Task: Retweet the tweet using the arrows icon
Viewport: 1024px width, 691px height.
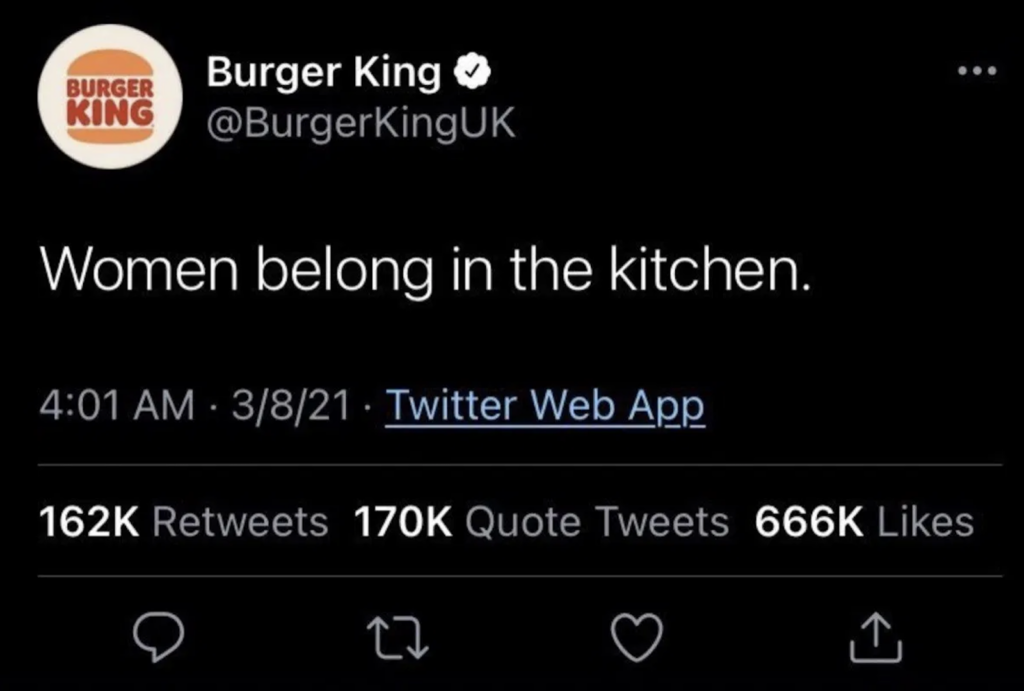Action: click(x=395, y=636)
